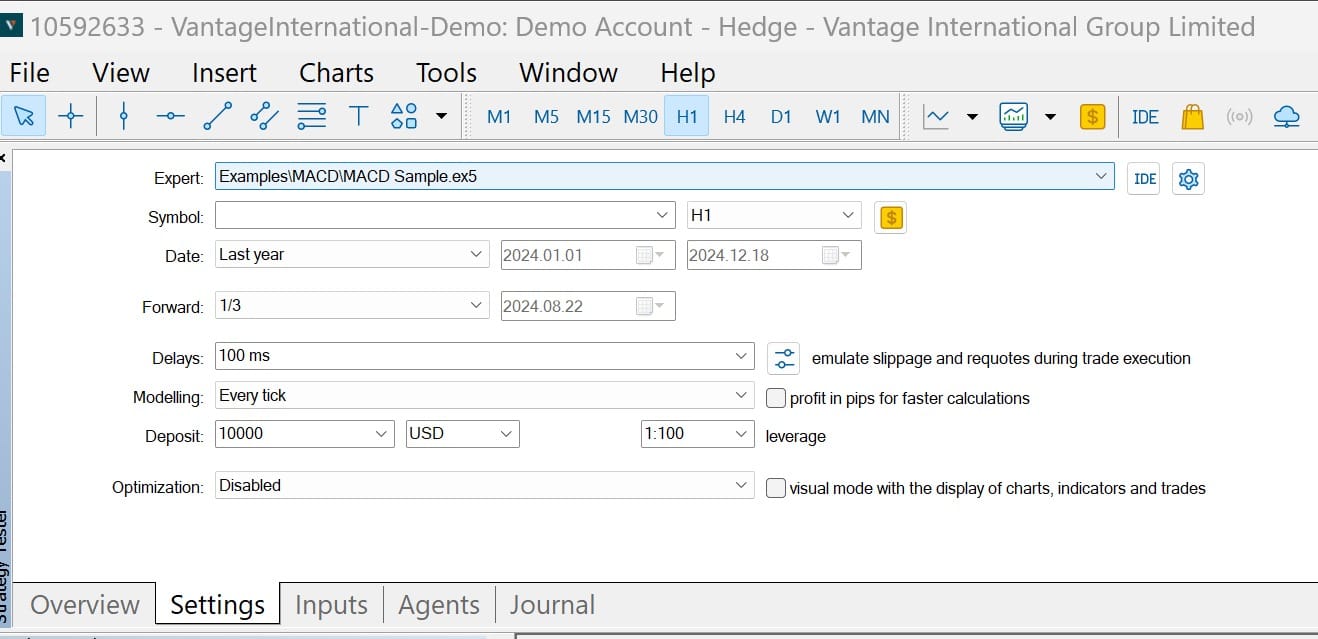Connect to Virtual Hosting cloud
The height and width of the screenshot is (639, 1318).
1286,116
